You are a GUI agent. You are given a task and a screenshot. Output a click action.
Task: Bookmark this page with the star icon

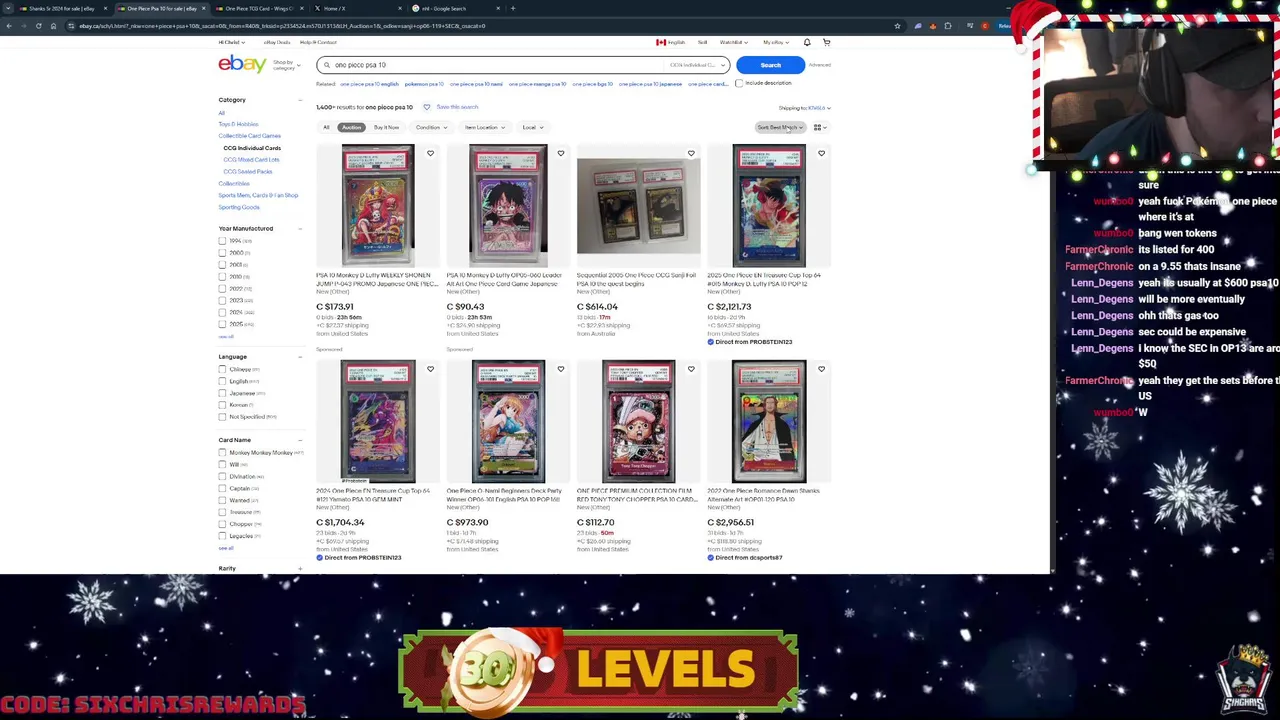pyautogui.click(x=897, y=25)
